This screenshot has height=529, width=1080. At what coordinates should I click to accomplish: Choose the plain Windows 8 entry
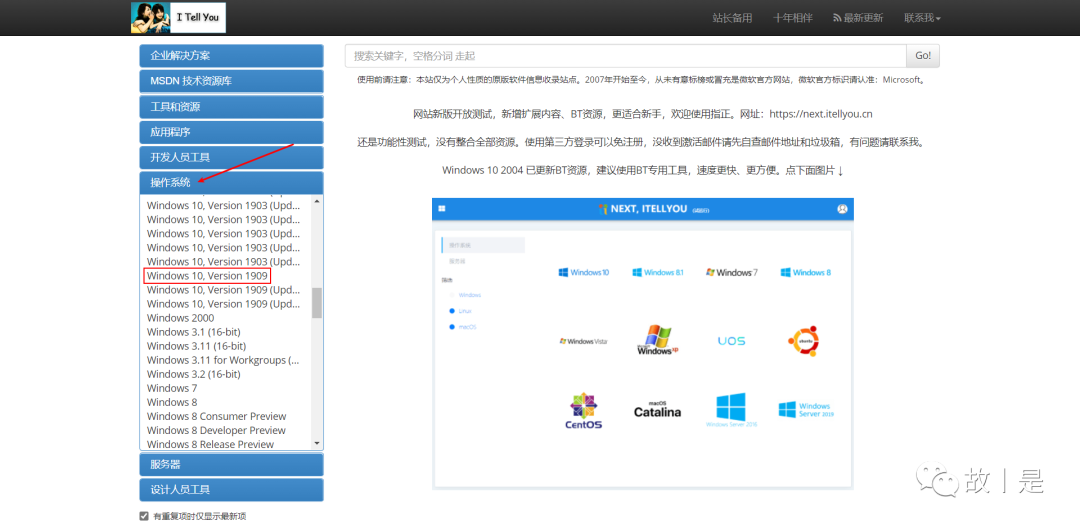pyautogui.click(x=172, y=402)
